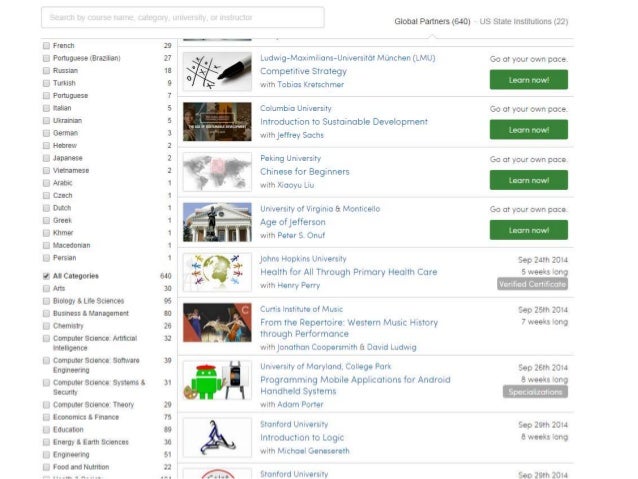The width and height of the screenshot is (638, 479).
Task: Check the Energy & Earth Sciences filter
Action: click(x=46, y=442)
